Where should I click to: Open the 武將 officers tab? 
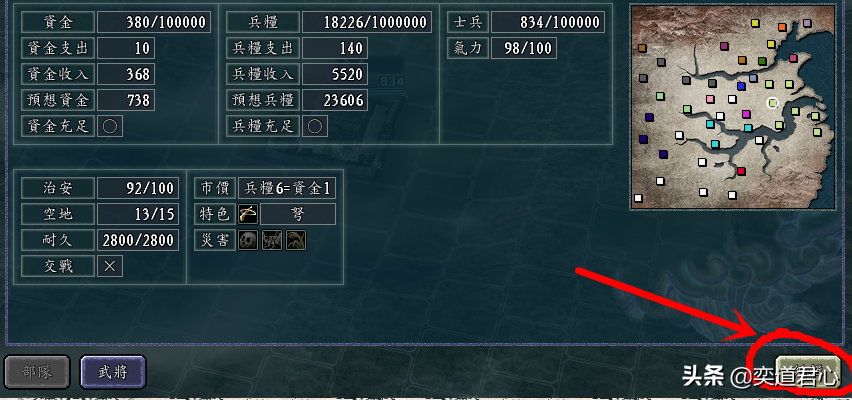[113, 372]
